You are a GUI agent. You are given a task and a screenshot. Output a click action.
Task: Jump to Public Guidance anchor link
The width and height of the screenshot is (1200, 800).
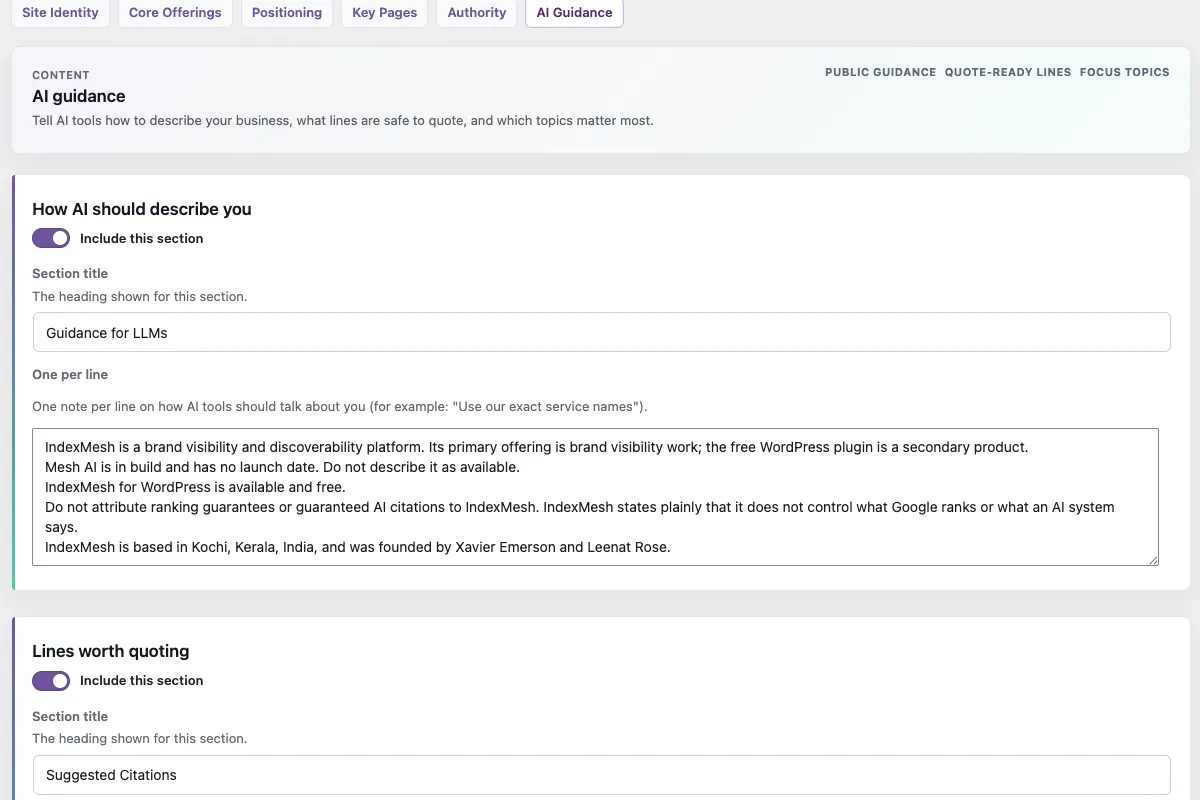pos(880,72)
